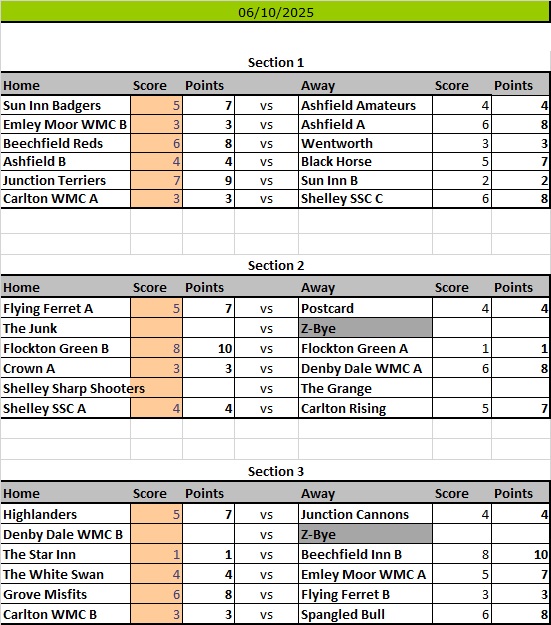This screenshot has height=625, width=551.
Task: Click Junction Terriers' score cell showing 7
Action: [x=156, y=180]
